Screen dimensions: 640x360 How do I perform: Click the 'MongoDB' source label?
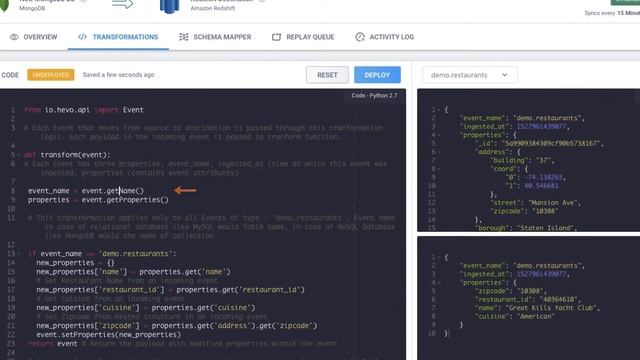32,8
